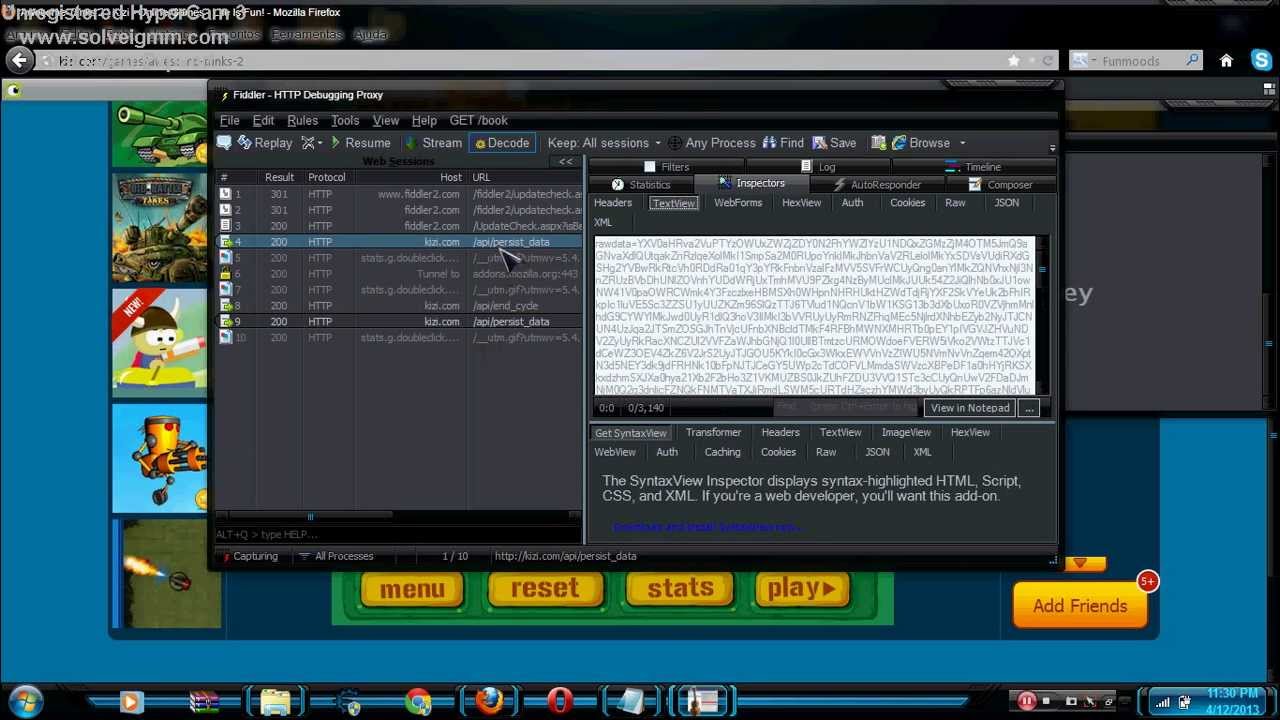Open the Help menu in Fiddler

[x=424, y=120]
